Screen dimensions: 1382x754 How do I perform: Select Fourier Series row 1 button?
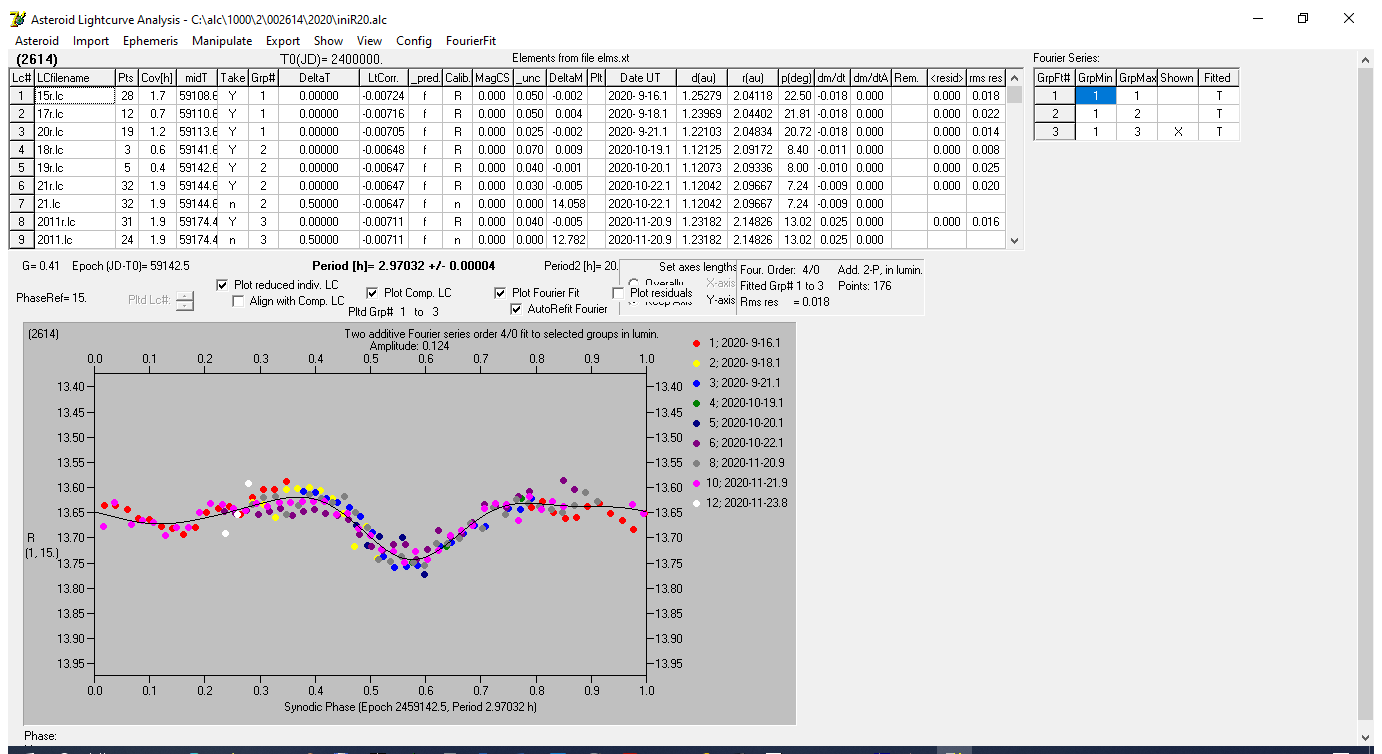[x=1054, y=96]
